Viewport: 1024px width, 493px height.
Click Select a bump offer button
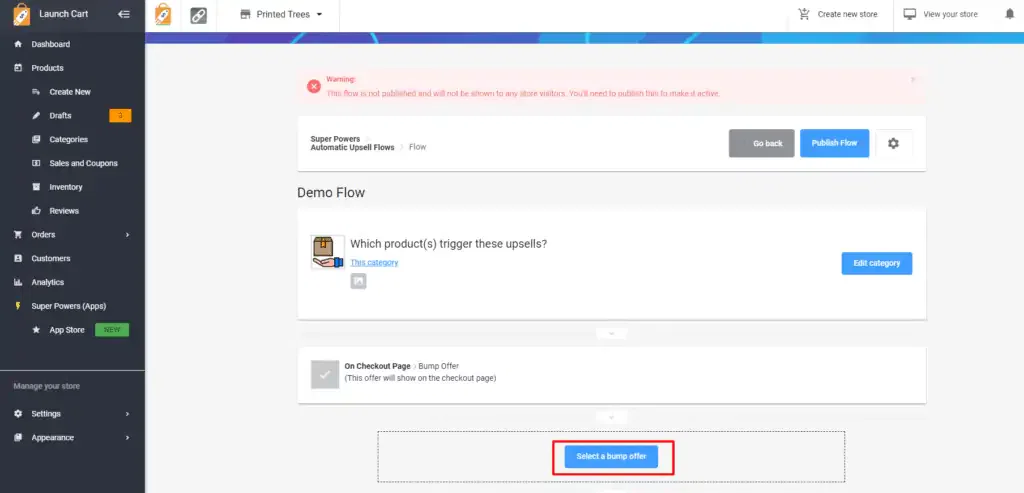[611, 456]
